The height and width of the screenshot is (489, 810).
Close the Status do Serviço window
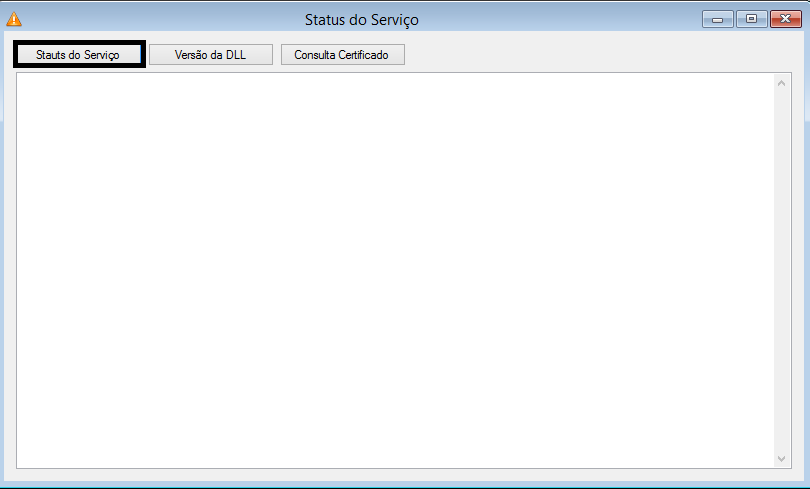[x=785, y=19]
